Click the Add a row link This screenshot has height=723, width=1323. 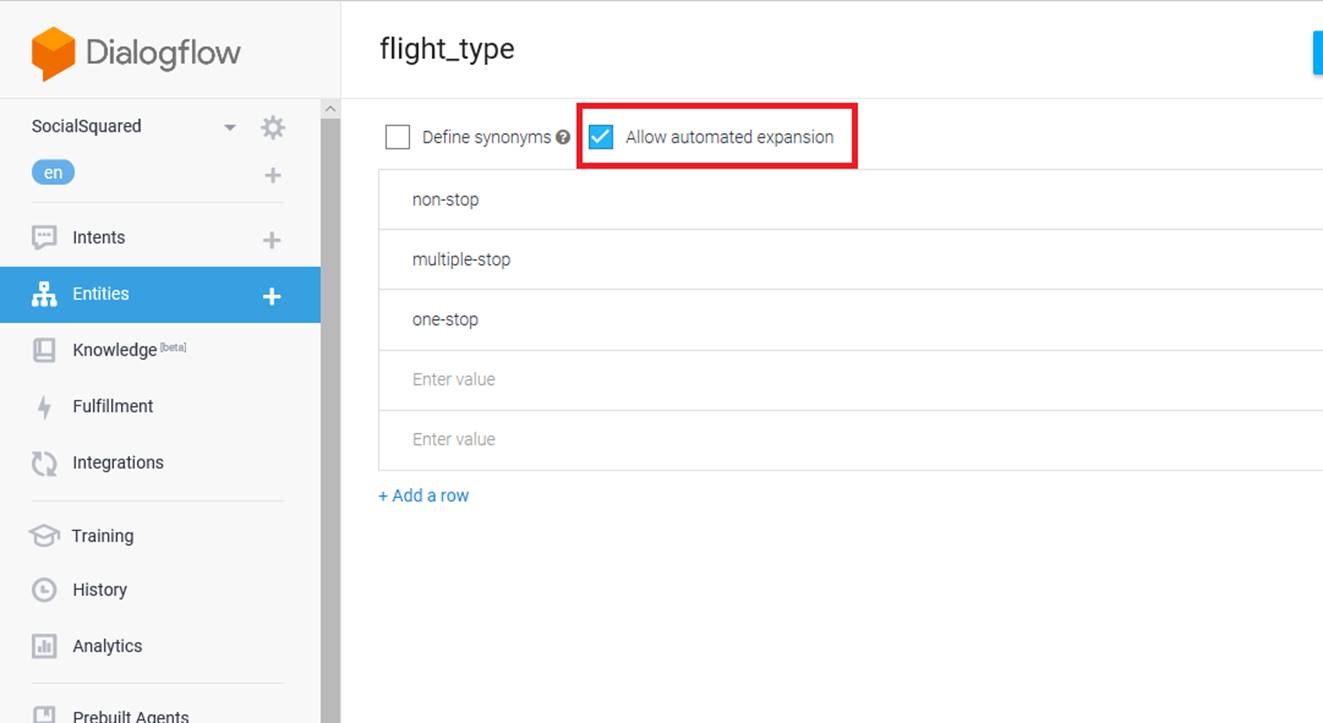click(424, 496)
